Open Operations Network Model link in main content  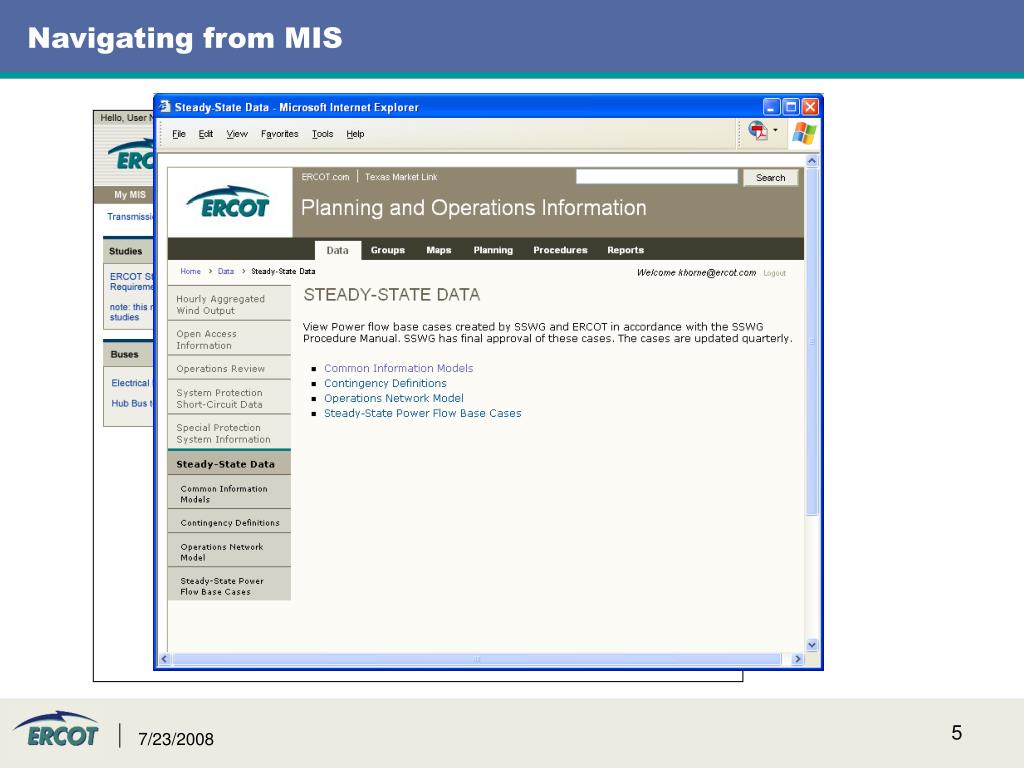[x=394, y=398]
